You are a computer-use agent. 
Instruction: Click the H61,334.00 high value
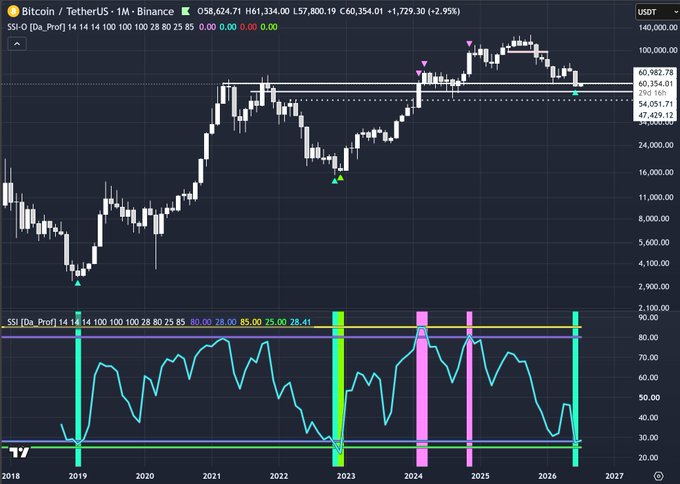click(267, 11)
